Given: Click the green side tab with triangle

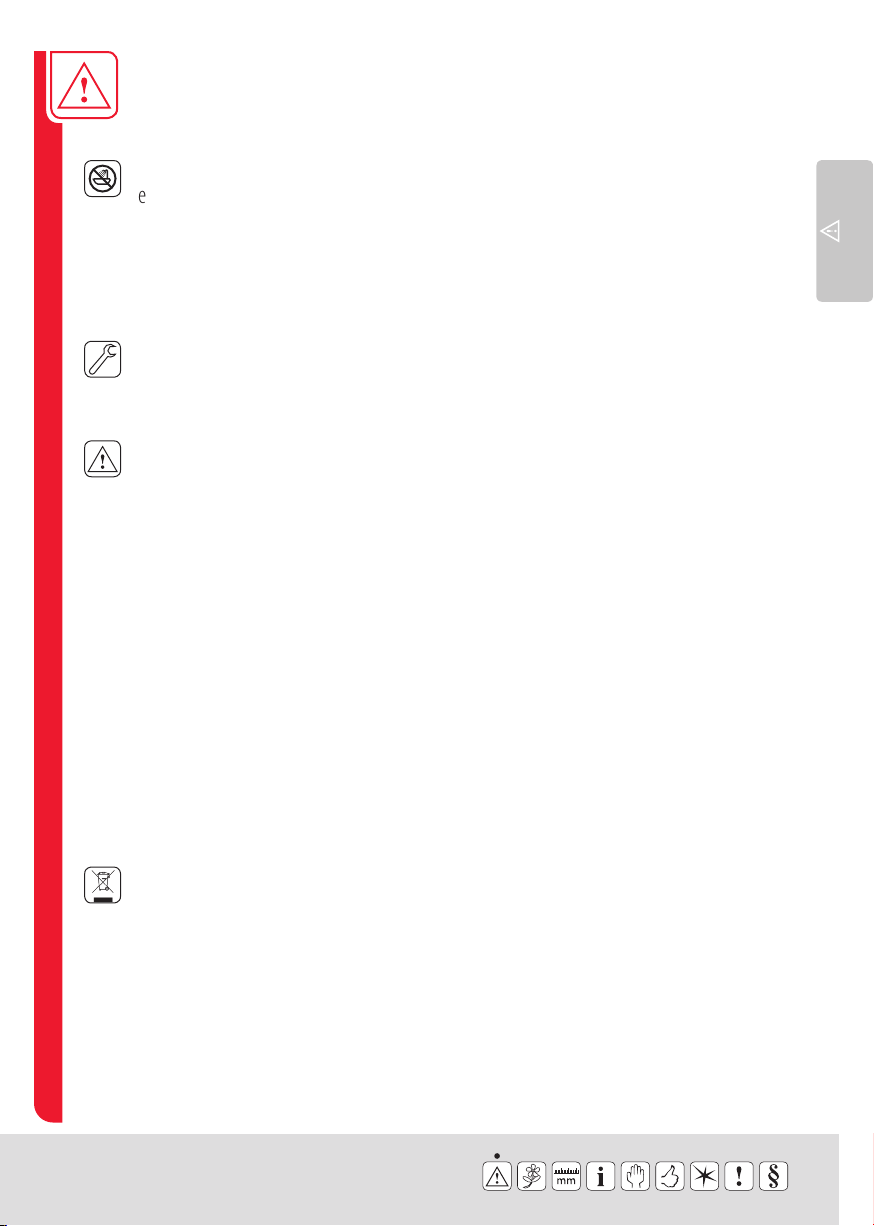Looking at the screenshot, I should tap(845, 230).
